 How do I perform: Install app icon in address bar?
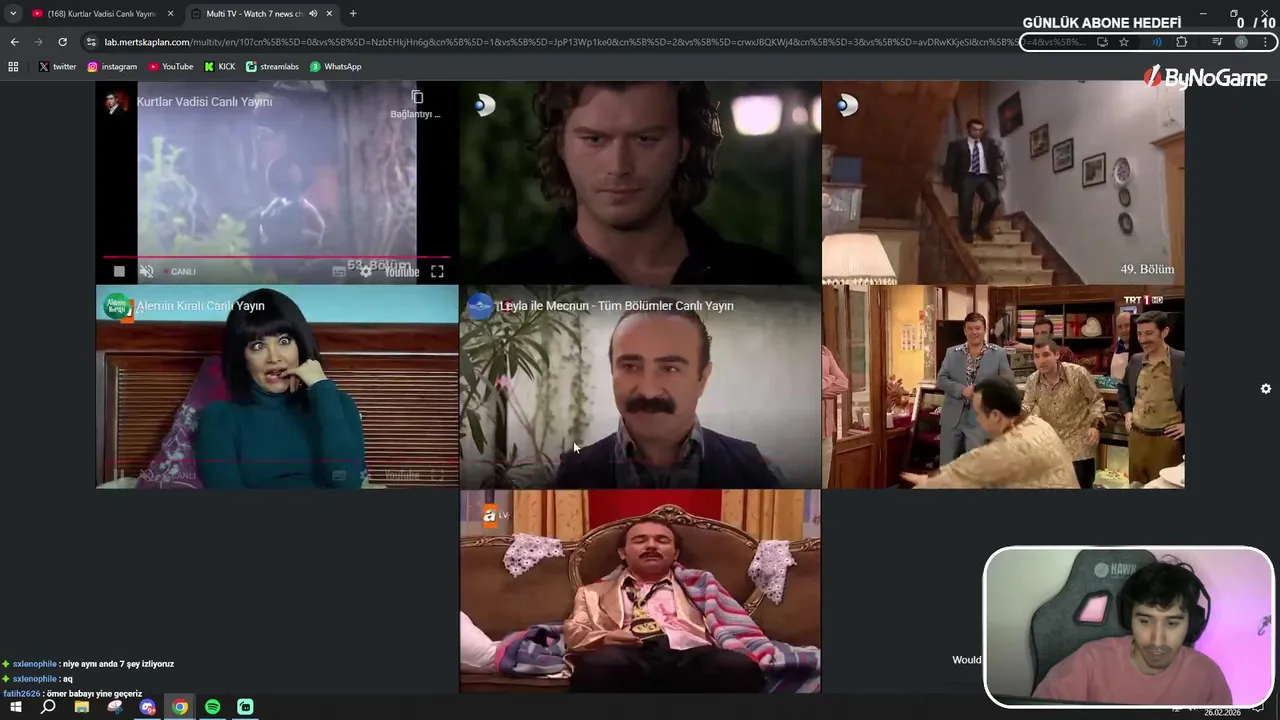click(1102, 42)
